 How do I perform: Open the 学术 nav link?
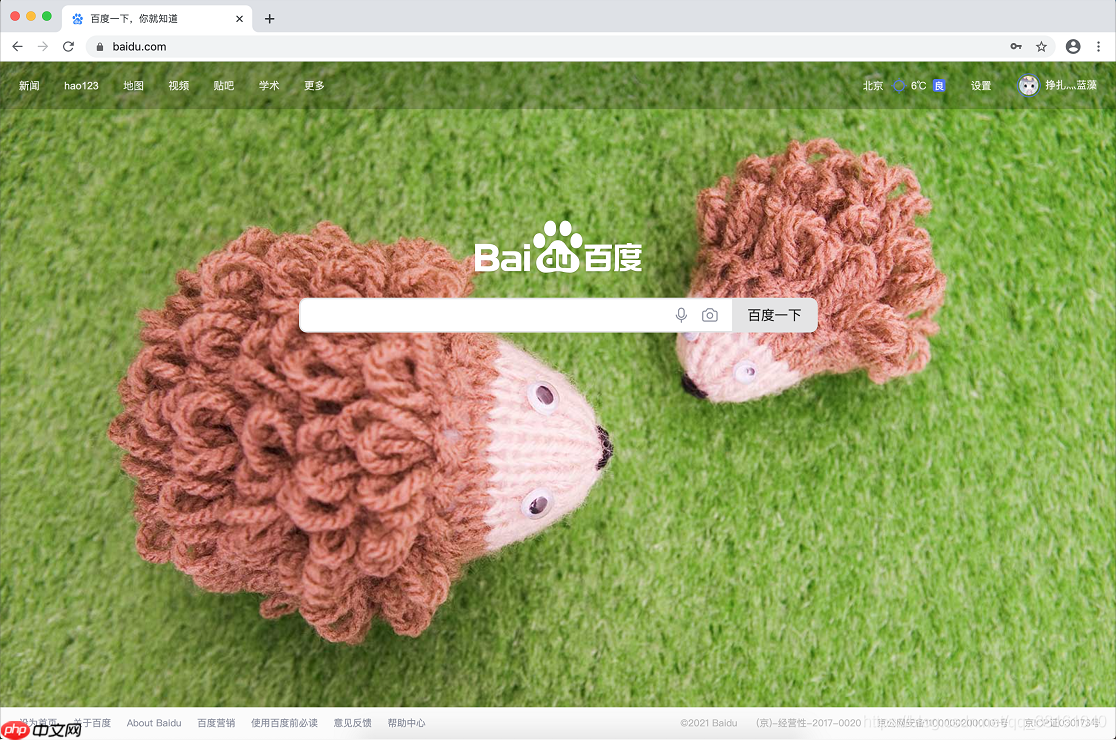tap(269, 85)
